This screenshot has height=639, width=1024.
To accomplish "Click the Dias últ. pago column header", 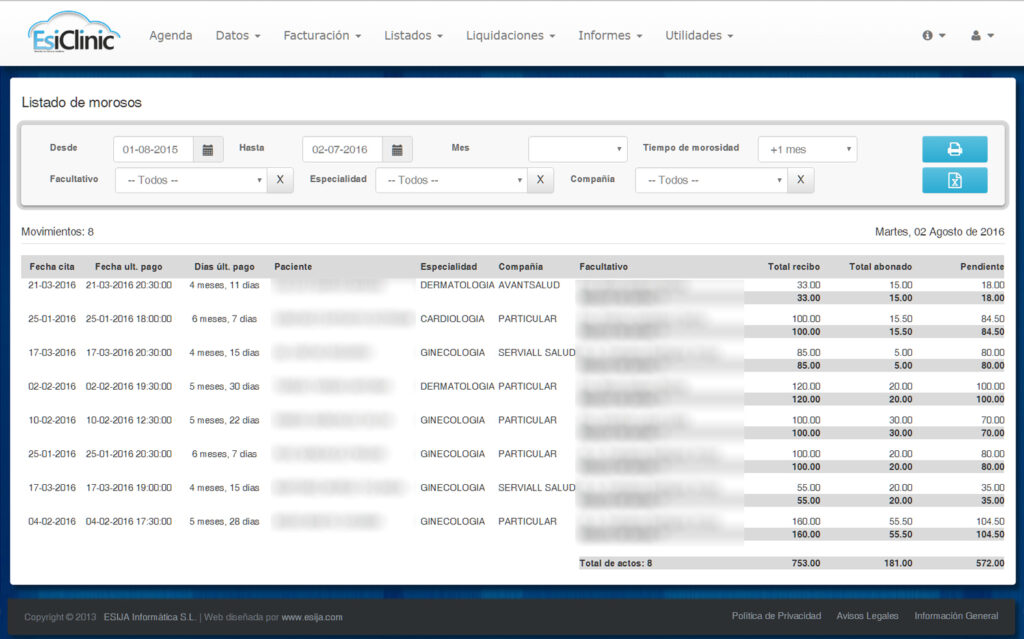I will [224, 267].
